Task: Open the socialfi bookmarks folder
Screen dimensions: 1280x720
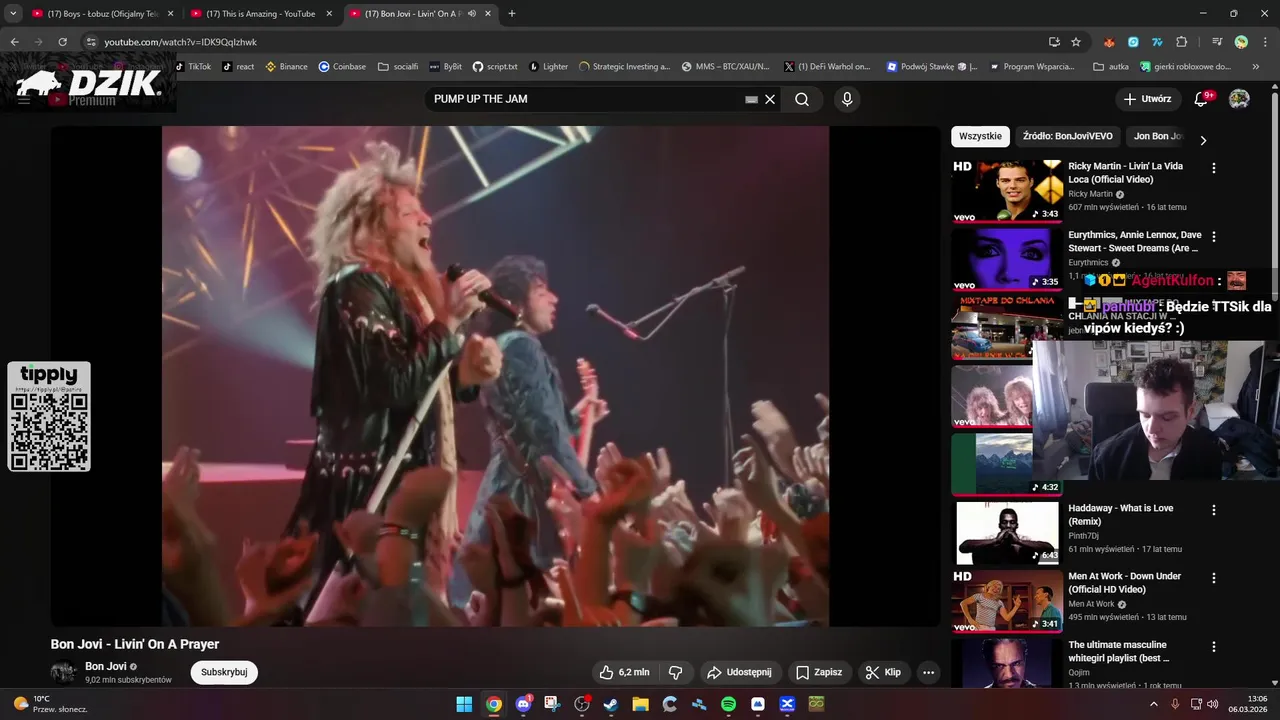Action: coord(398,67)
